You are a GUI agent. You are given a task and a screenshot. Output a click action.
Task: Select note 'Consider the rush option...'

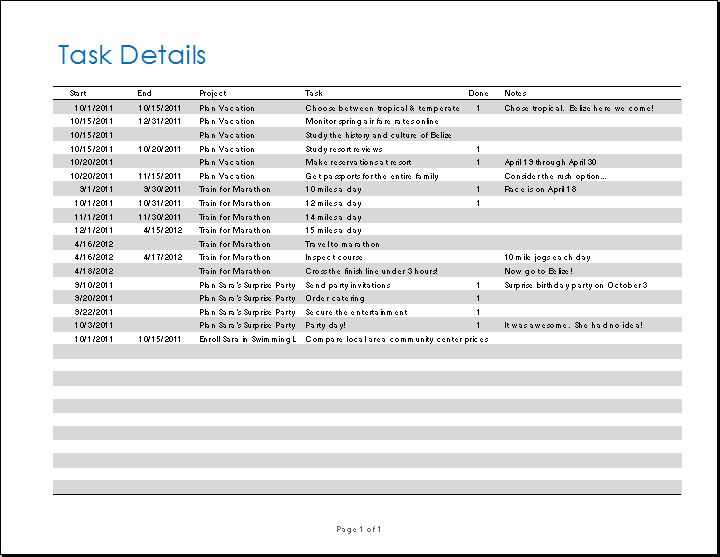click(555, 176)
